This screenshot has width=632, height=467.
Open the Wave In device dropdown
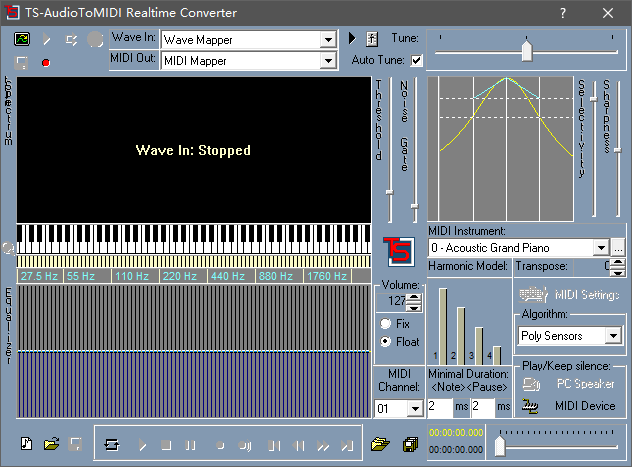328,40
